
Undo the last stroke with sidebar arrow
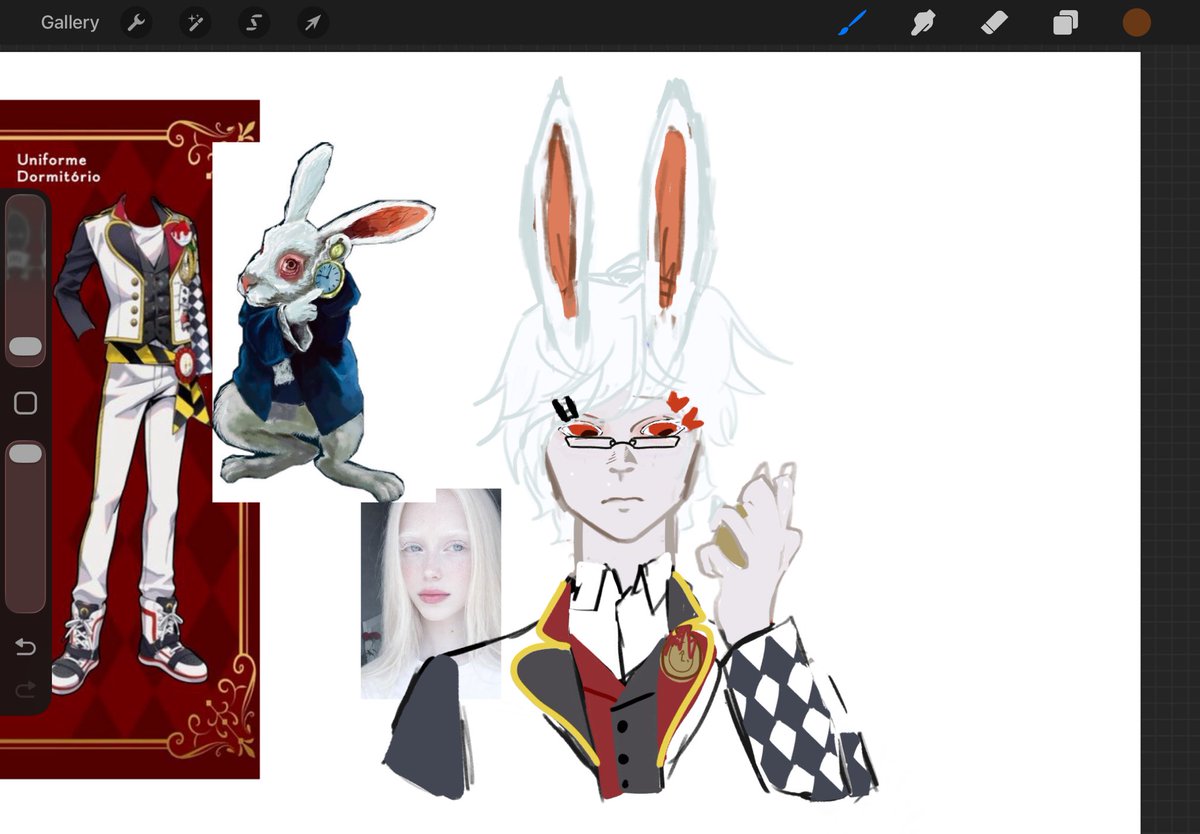pos(25,648)
